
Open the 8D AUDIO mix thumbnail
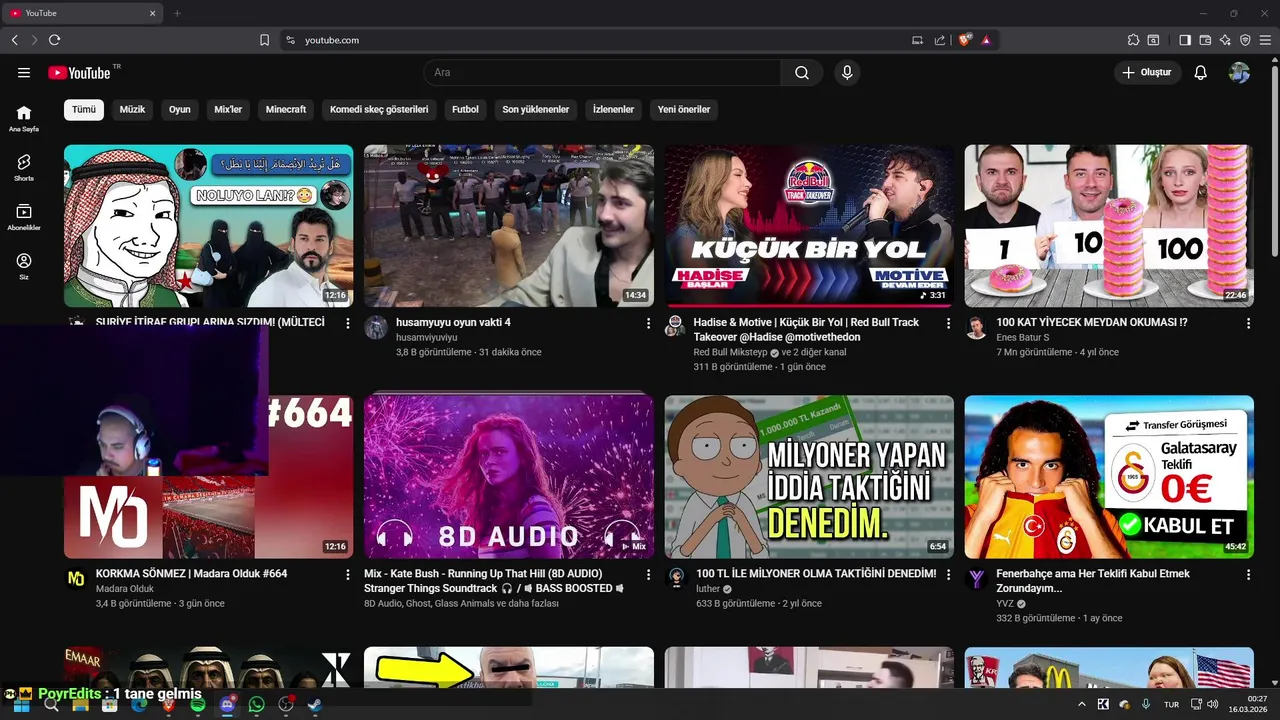pos(509,477)
